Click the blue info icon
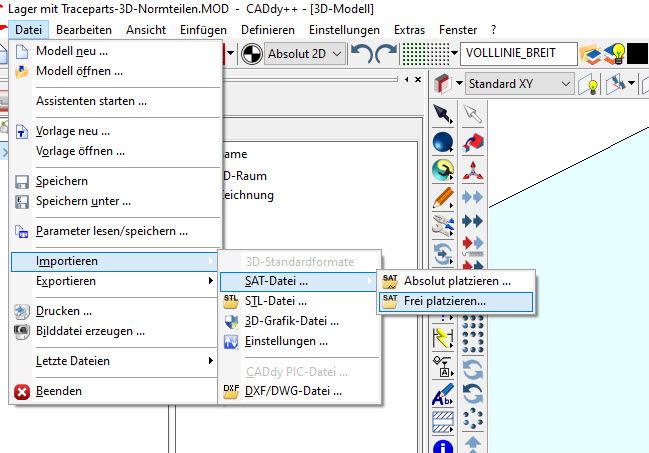Image resolution: width=649 pixels, height=453 pixels. [443, 447]
